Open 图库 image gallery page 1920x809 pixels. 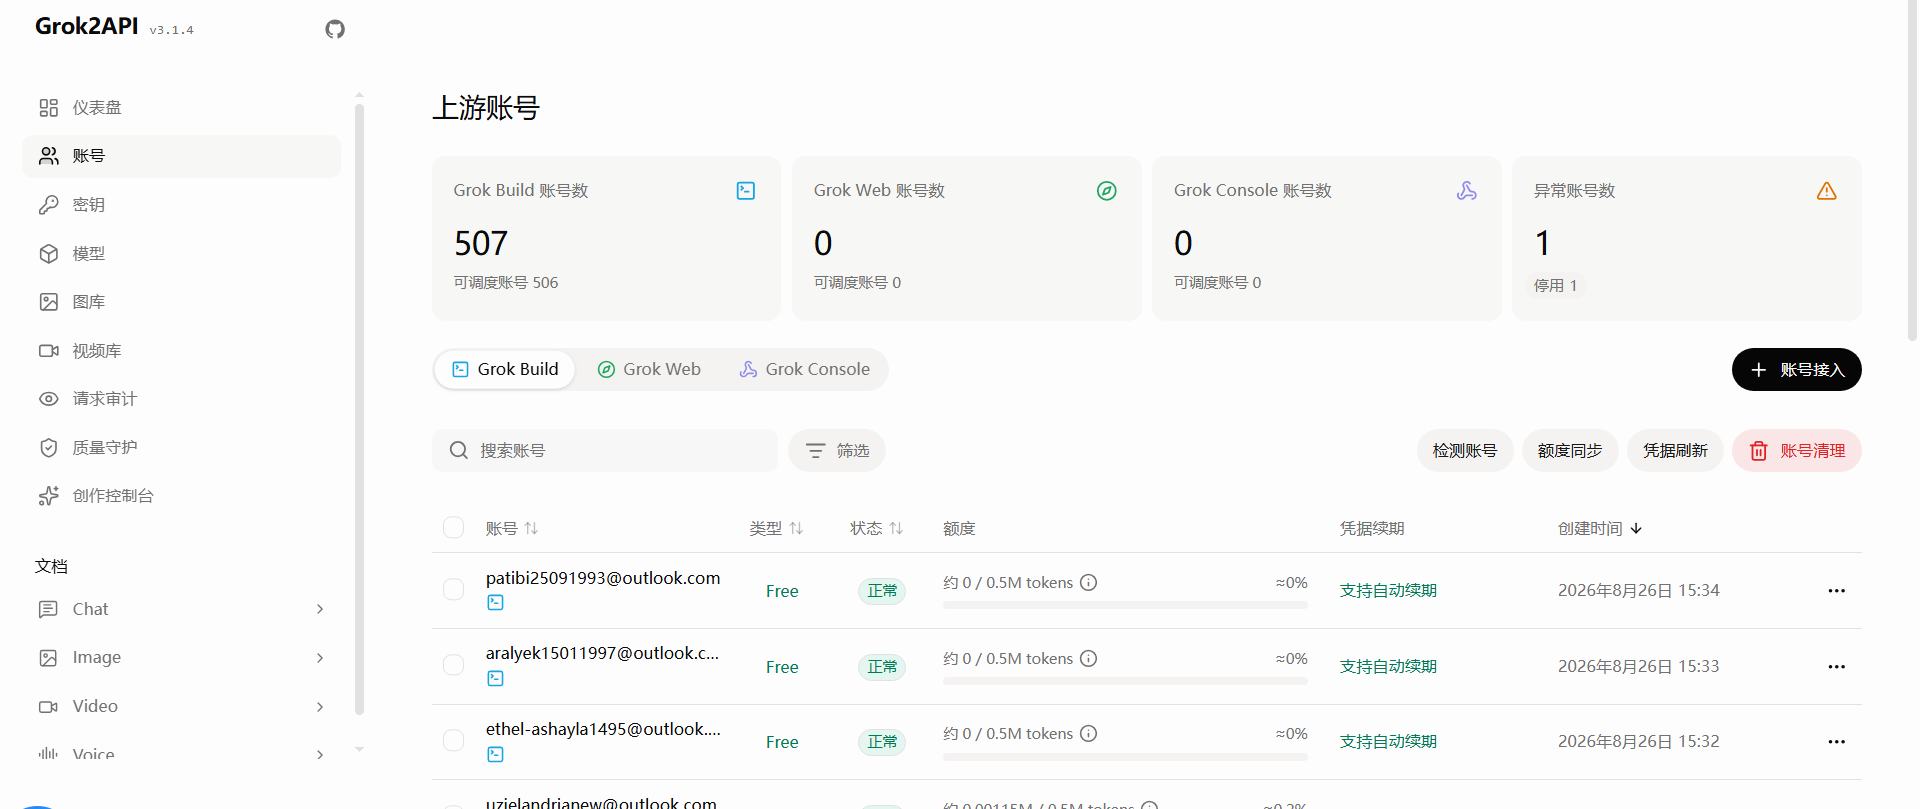[x=181, y=302]
